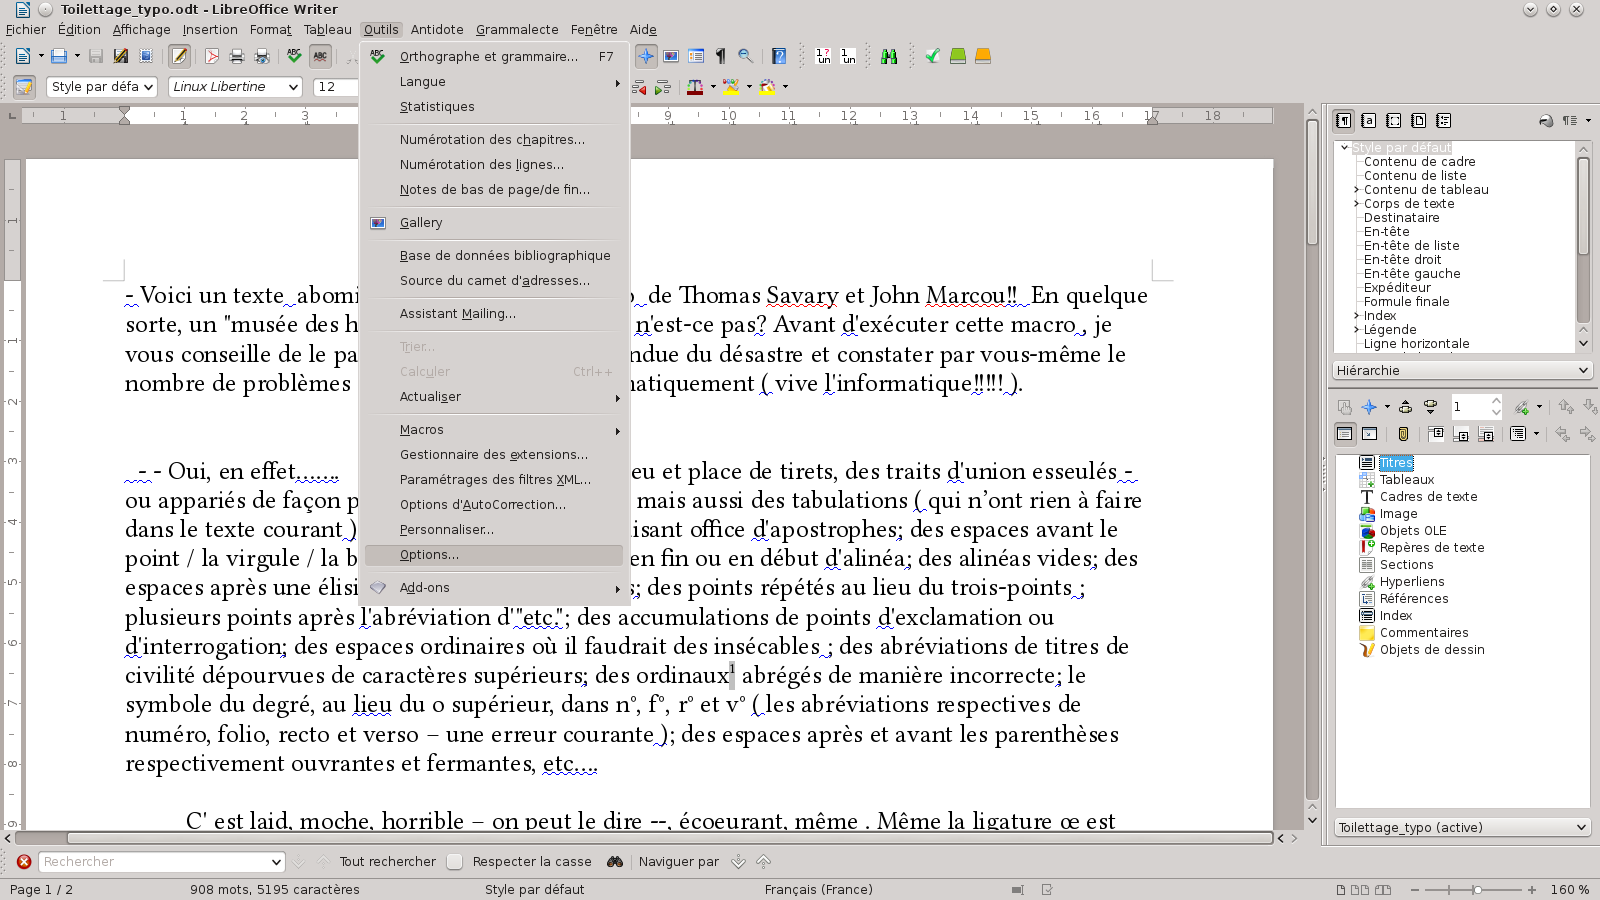This screenshot has height=900, width=1600.
Task: Choose Orthographe et grammaire... menu item
Action: pos(494,57)
